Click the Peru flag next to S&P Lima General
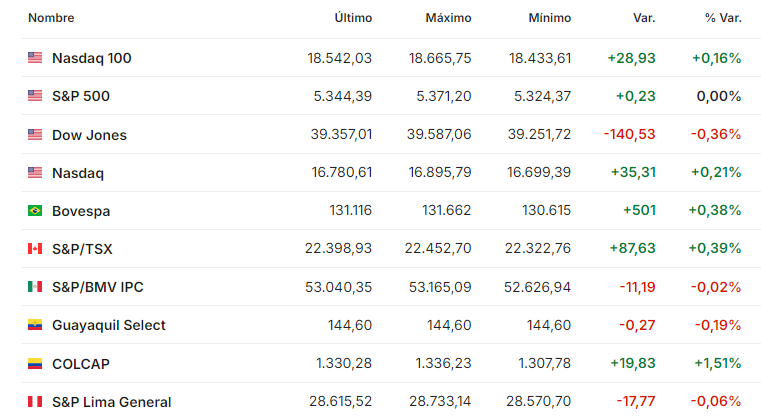Viewport: 761px width, 418px height. (35, 401)
